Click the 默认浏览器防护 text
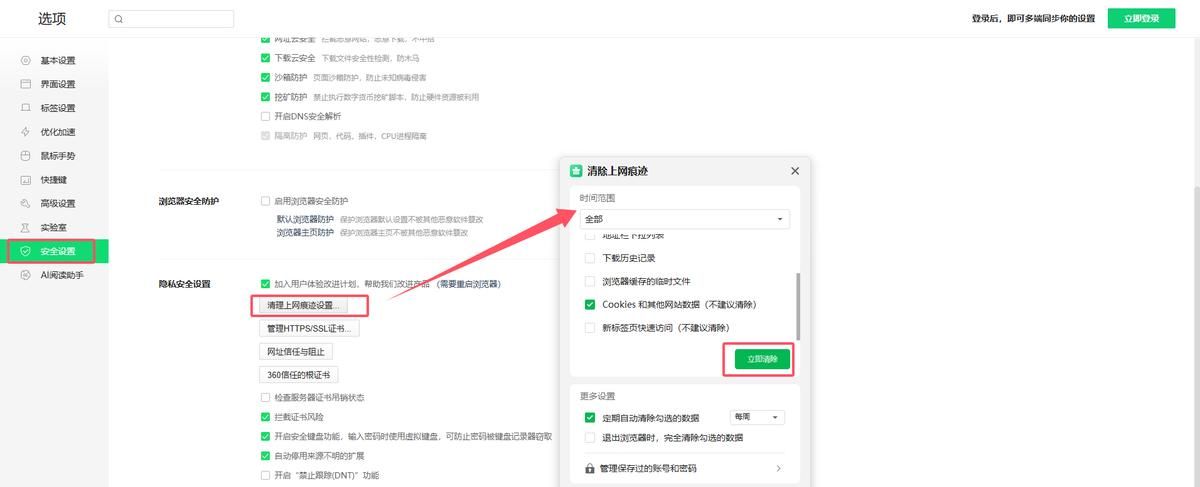The image size is (1200, 487). 306,219
